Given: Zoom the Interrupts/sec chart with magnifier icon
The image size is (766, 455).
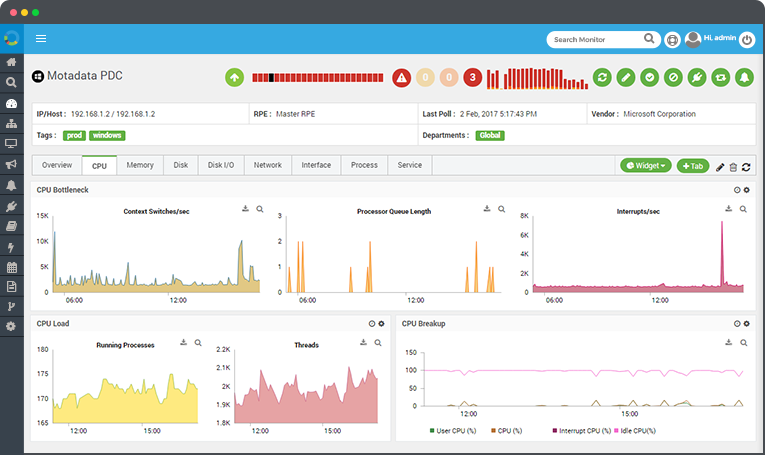Looking at the screenshot, I should [x=742, y=209].
